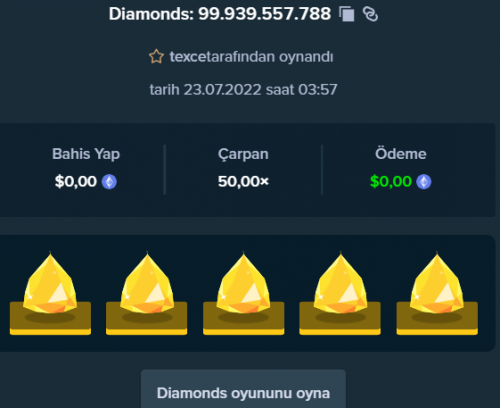
Task: Click the Ethereum icon under Ödeme
Action: coord(424,182)
